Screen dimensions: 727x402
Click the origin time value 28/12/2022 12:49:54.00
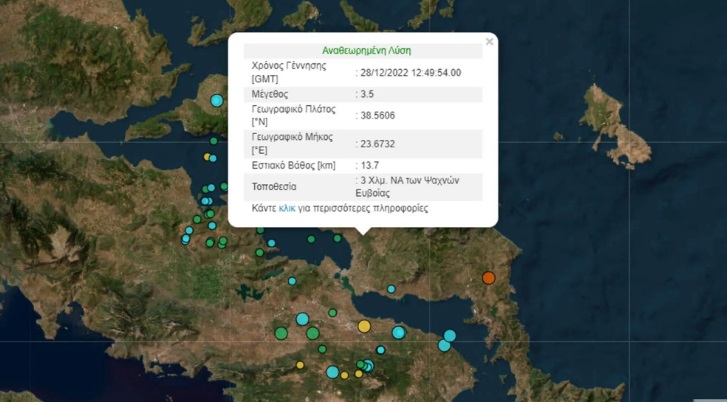tap(411, 72)
